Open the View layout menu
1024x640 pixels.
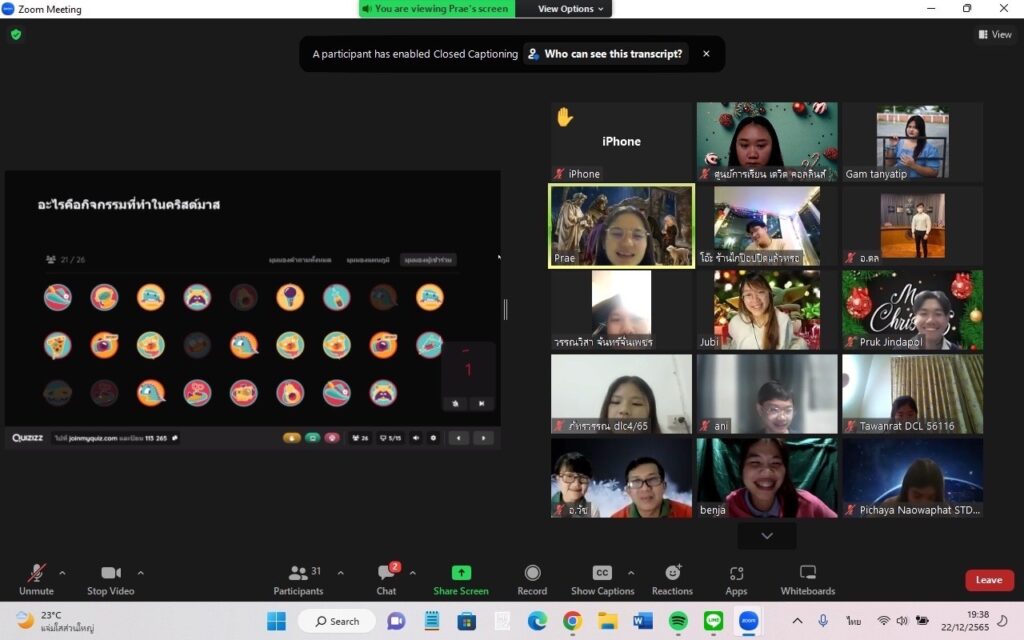[994, 34]
